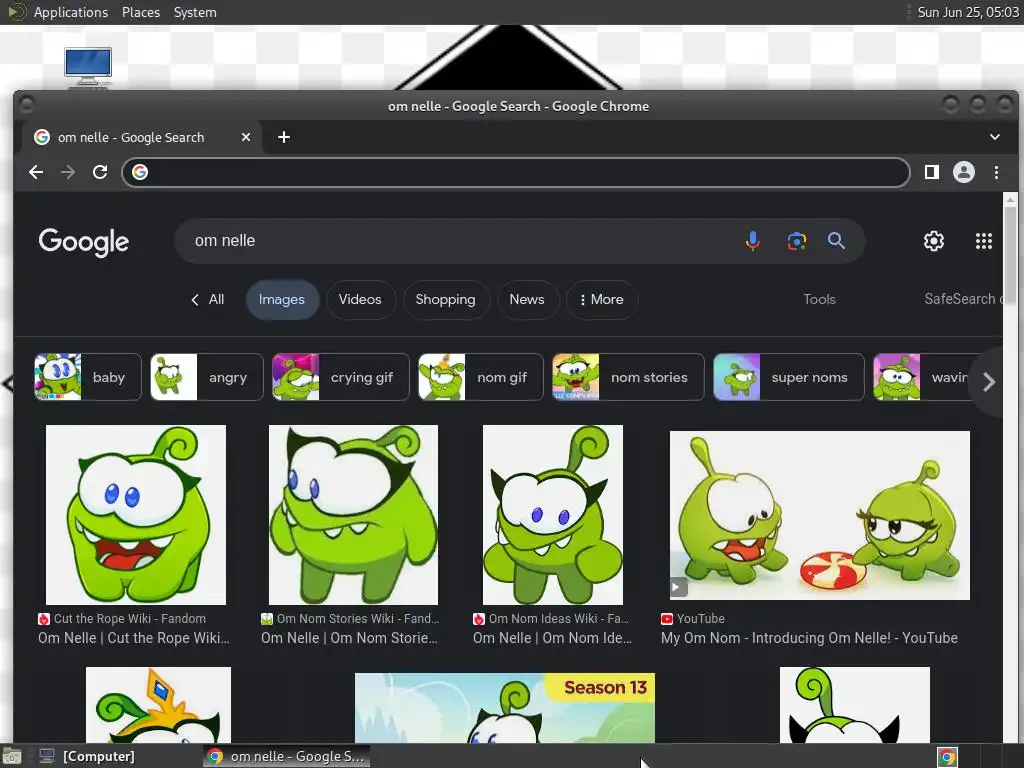Open crowned Om Nelle image thumbnail
Viewport: 1024px width, 768px height.
(158, 705)
